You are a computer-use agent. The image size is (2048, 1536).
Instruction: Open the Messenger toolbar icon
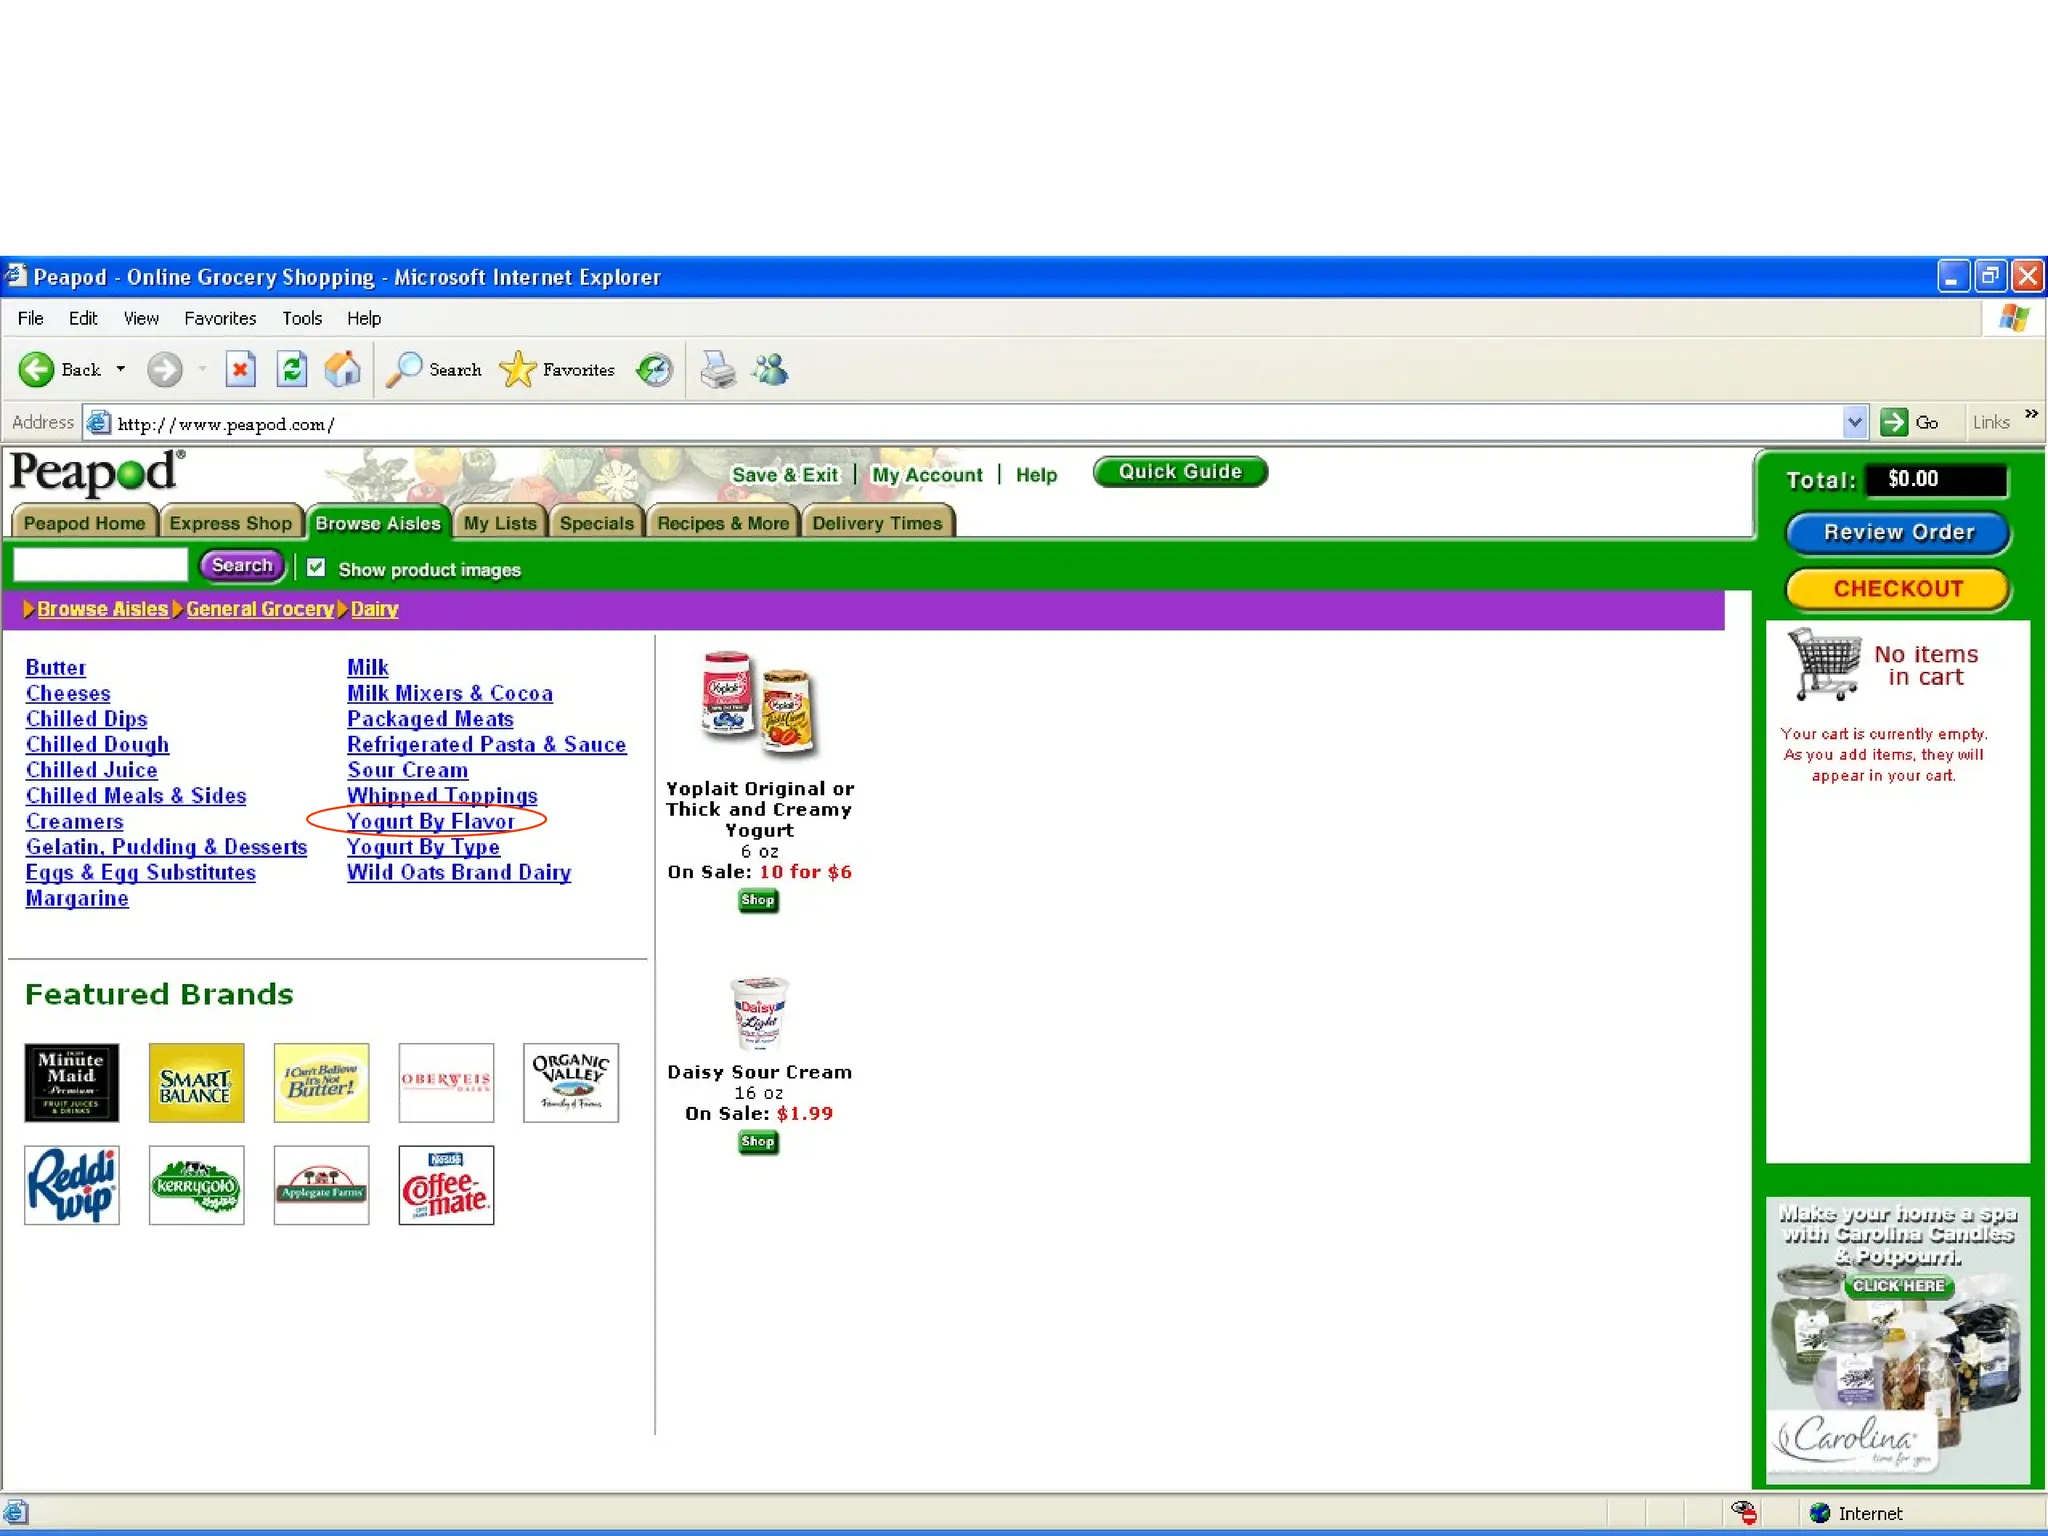(771, 370)
